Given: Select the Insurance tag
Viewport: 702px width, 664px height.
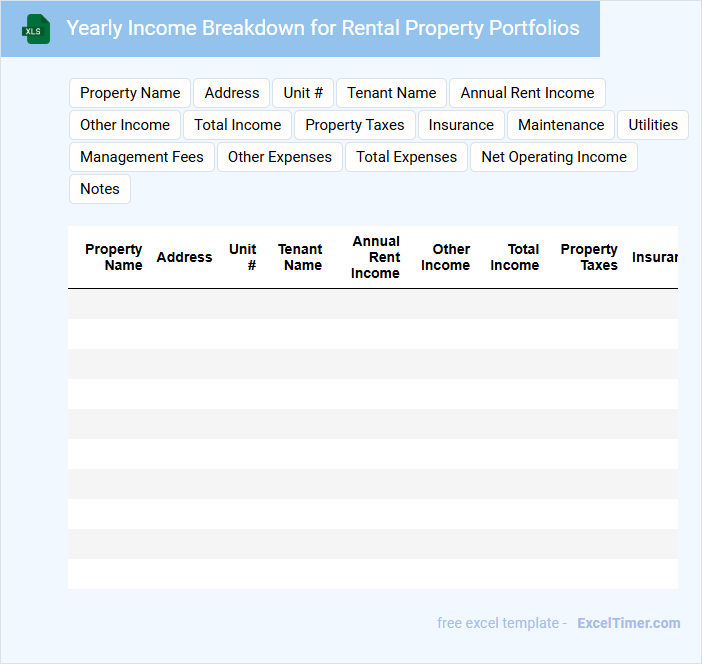Looking at the screenshot, I should 461,125.
